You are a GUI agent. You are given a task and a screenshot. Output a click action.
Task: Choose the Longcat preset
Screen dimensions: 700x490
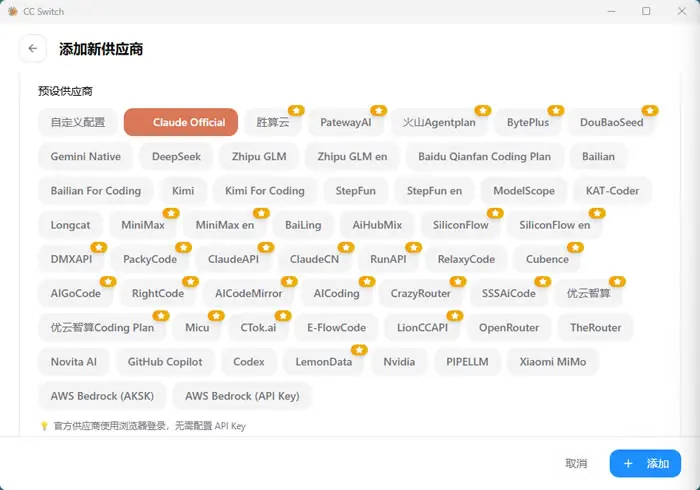click(71, 225)
